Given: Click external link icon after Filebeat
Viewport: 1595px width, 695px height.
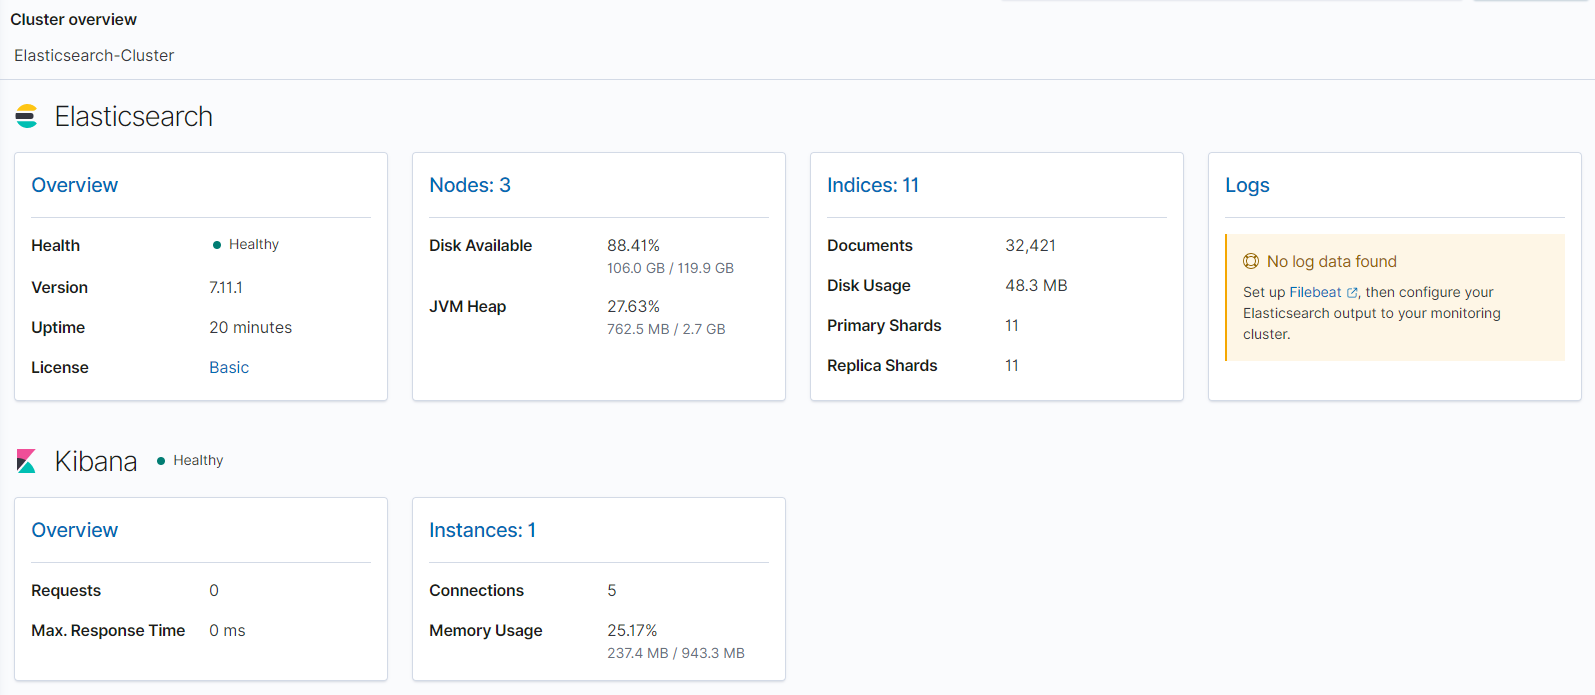Looking at the screenshot, I should click(1352, 293).
